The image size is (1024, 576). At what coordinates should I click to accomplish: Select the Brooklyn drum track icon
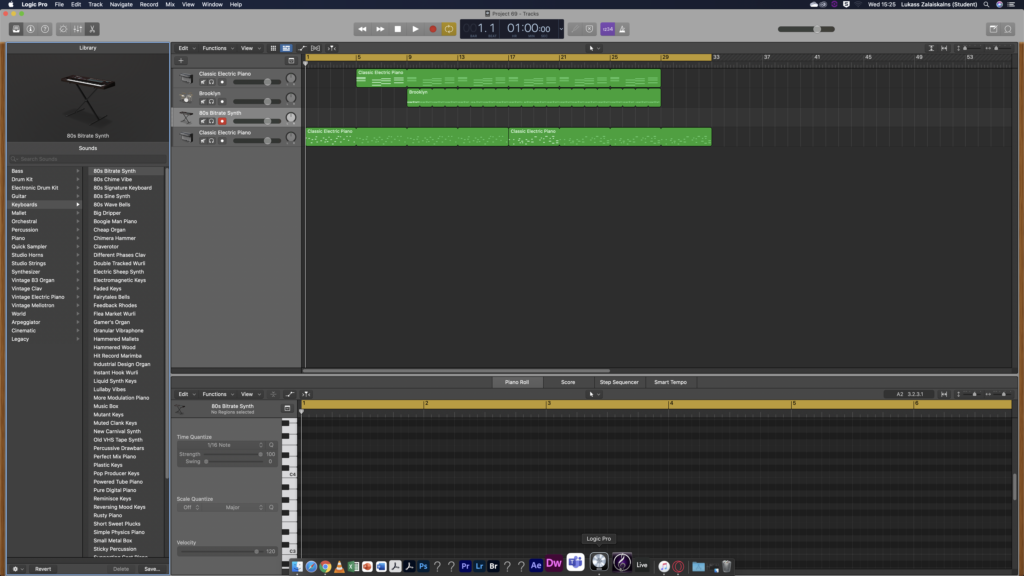186,99
